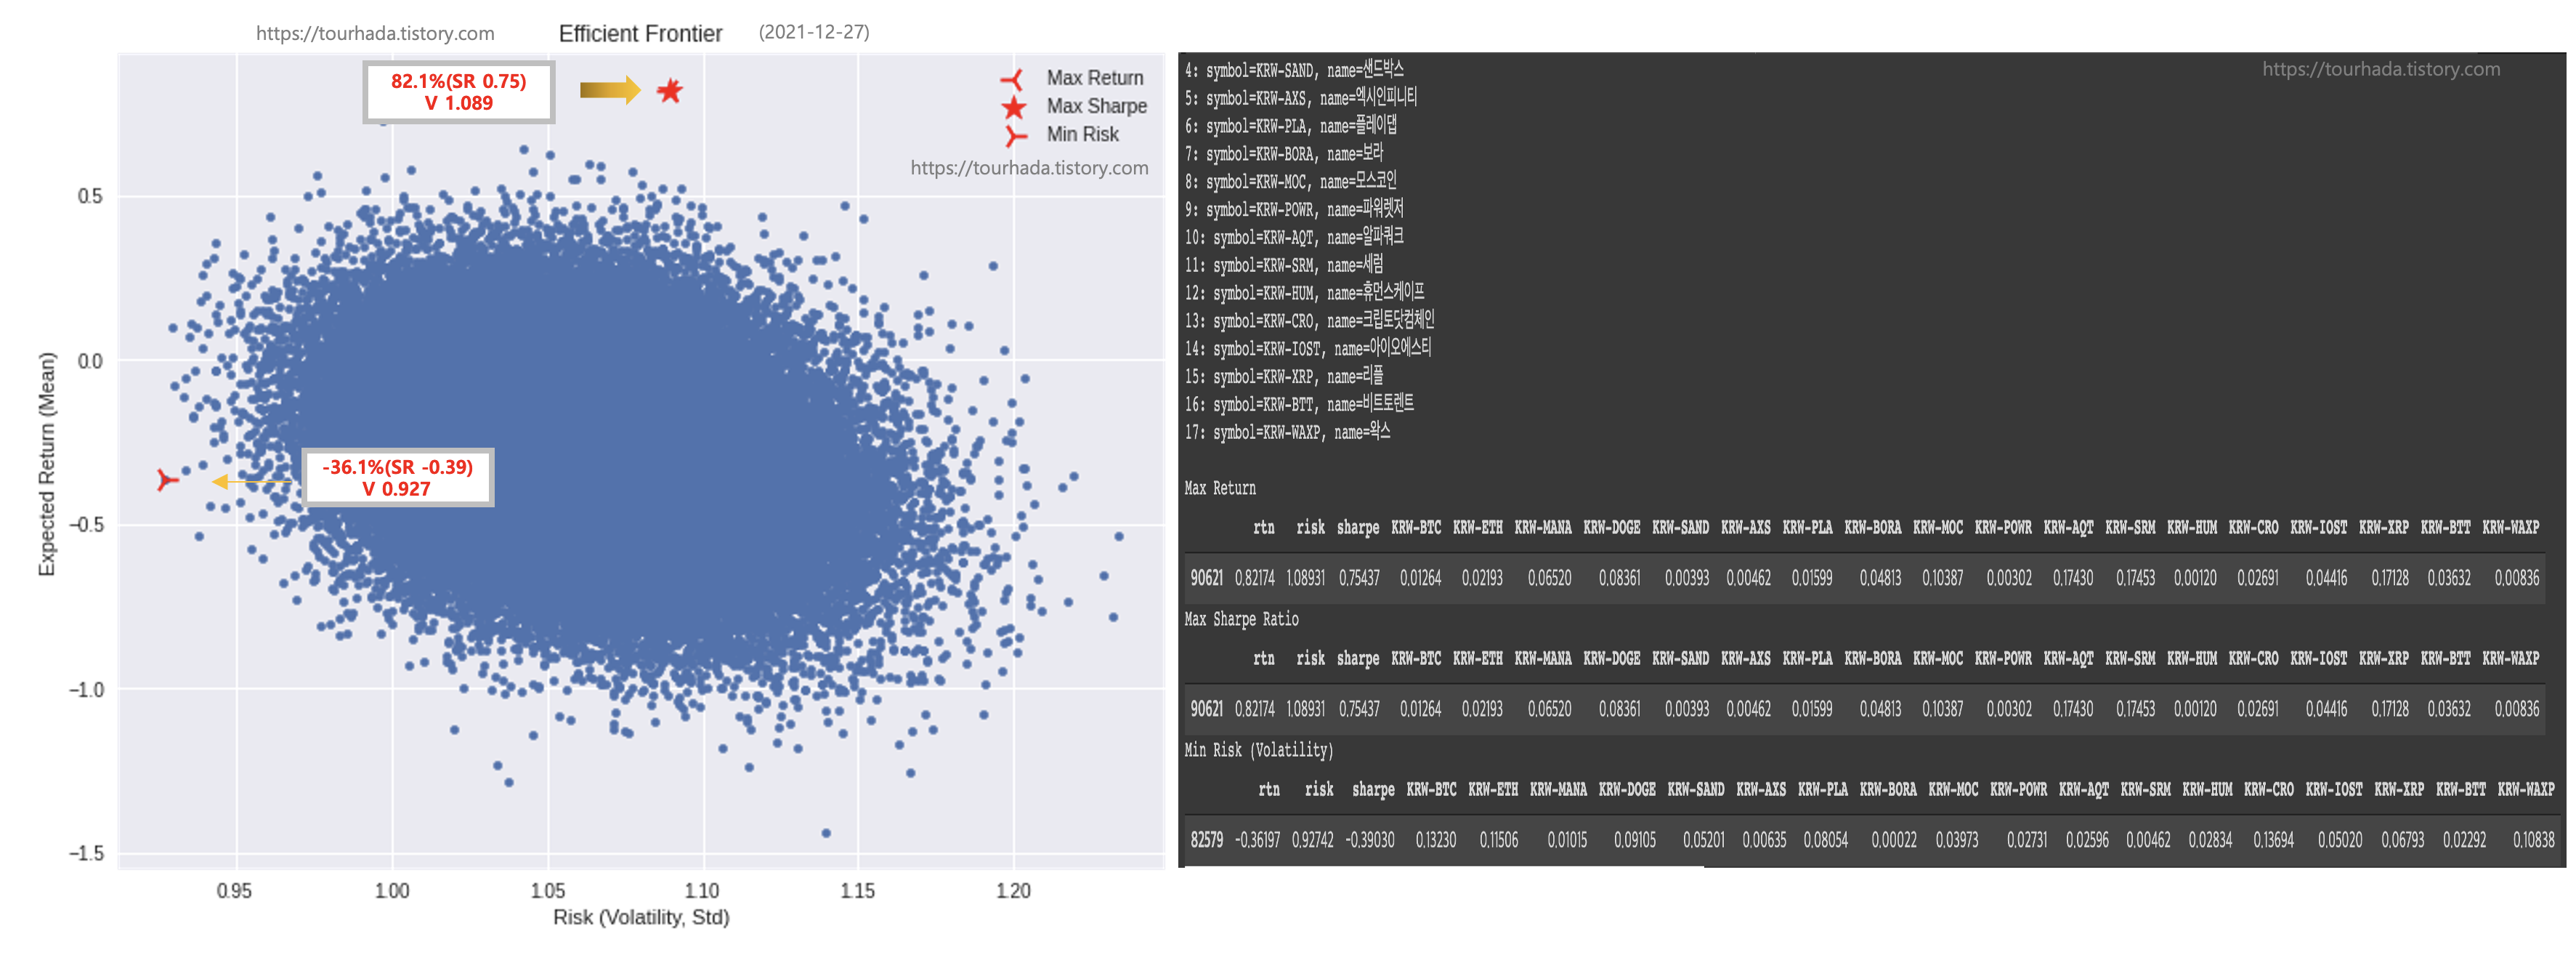Click row index 82579 in Min Risk table
This screenshot has height=955, width=2576.
pos(1206,840)
